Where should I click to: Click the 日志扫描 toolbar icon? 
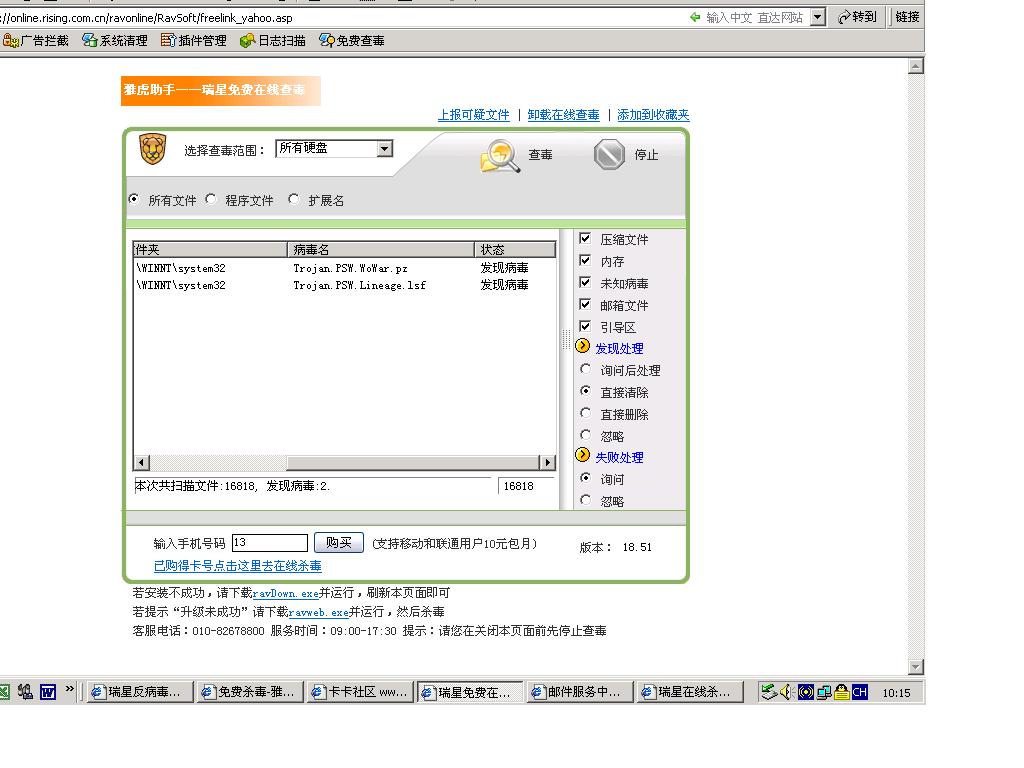pyautogui.click(x=248, y=40)
